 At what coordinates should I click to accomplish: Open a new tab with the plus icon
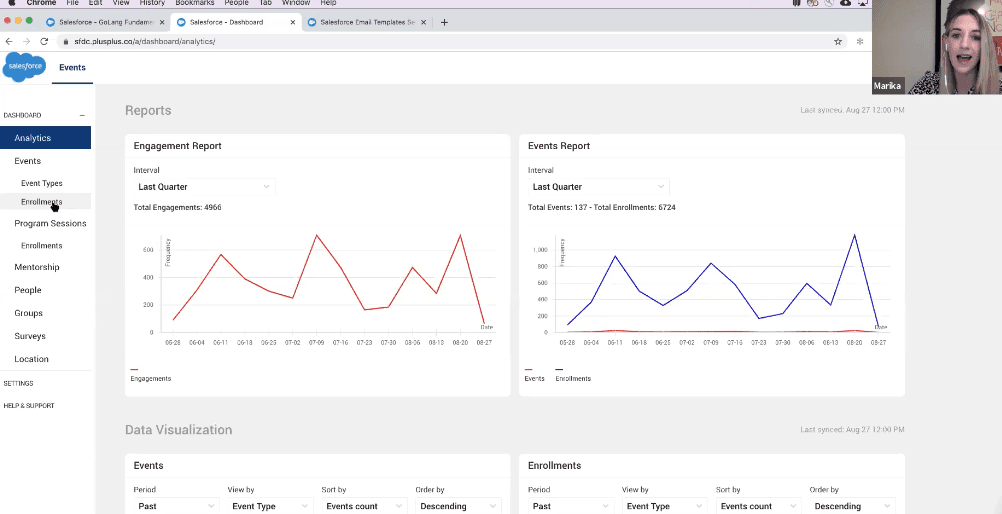pyautogui.click(x=444, y=22)
